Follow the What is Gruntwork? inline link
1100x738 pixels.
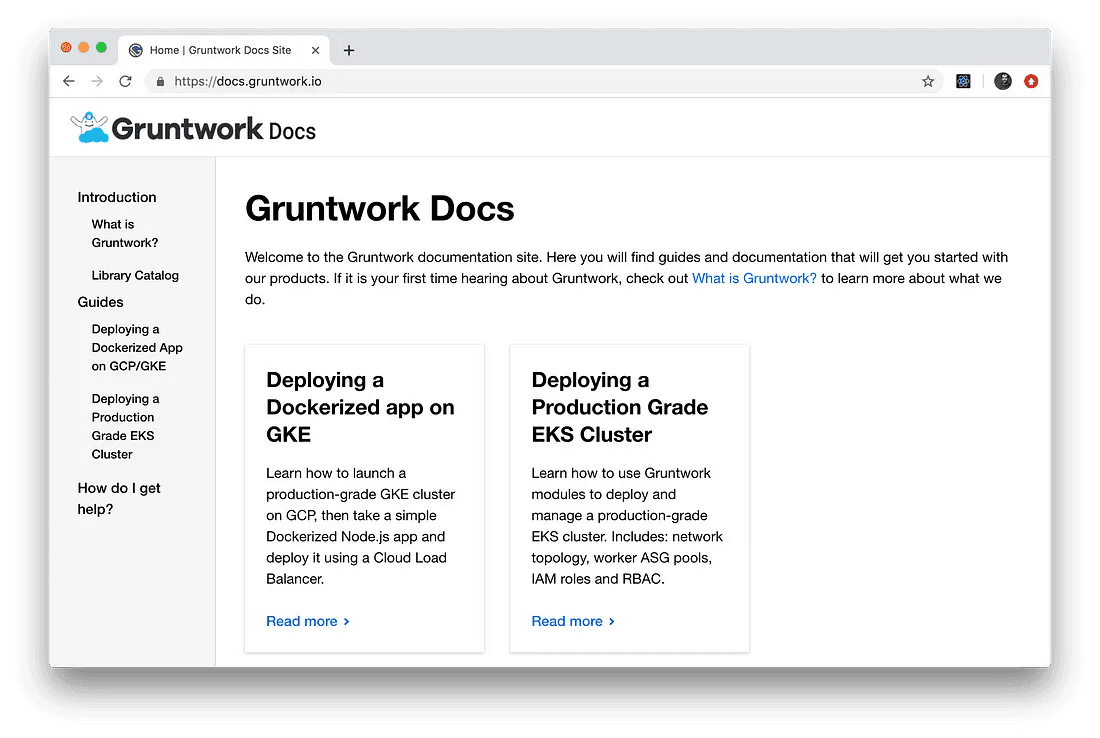pos(754,279)
